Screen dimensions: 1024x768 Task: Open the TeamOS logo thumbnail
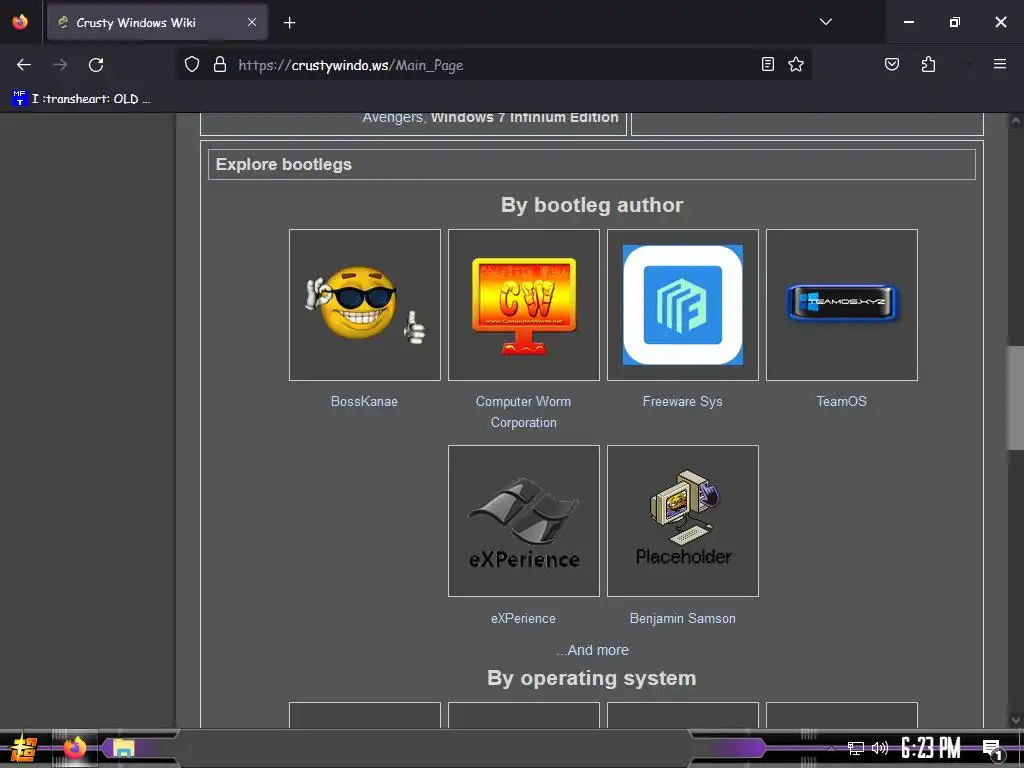[842, 305]
